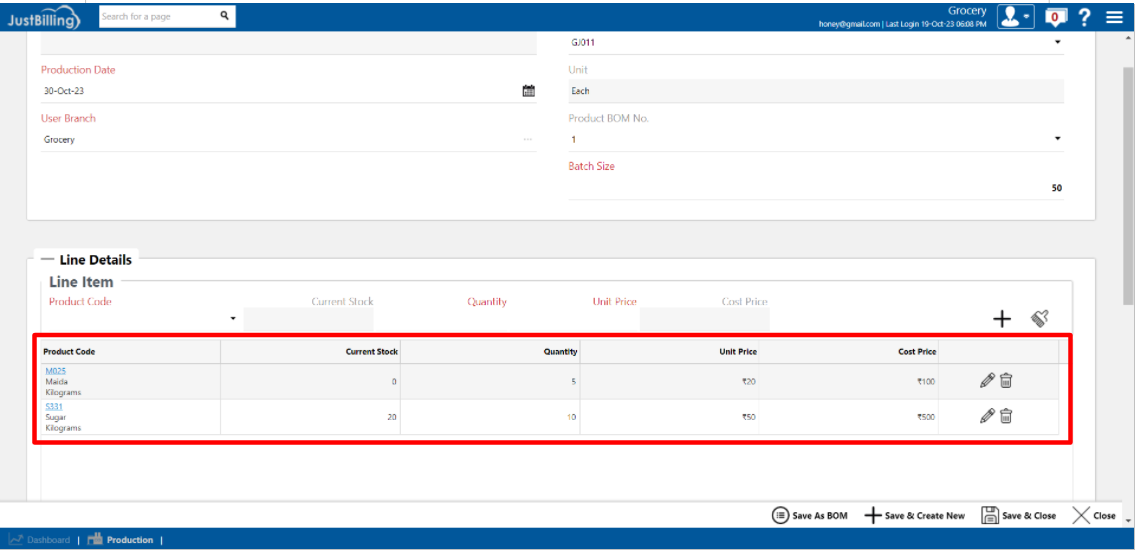The width and height of the screenshot is (1135, 550).
Task: Click Save As BOM button
Action: [x=809, y=515]
